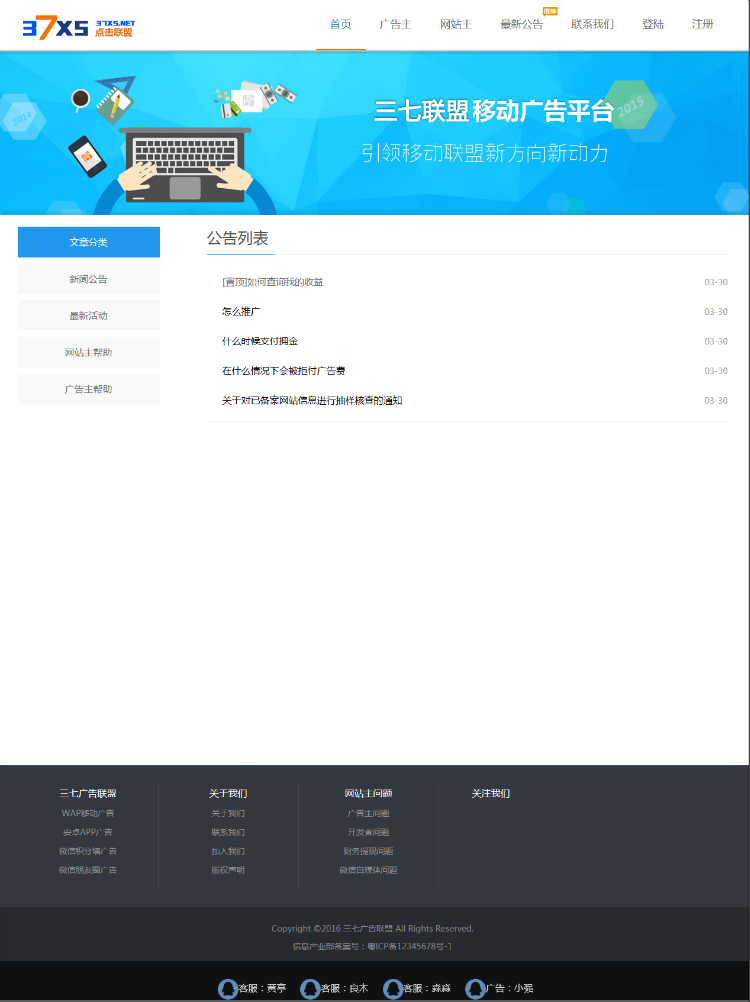Click footer link 安卓APP广告
The height and width of the screenshot is (1002, 750).
(x=88, y=832)
